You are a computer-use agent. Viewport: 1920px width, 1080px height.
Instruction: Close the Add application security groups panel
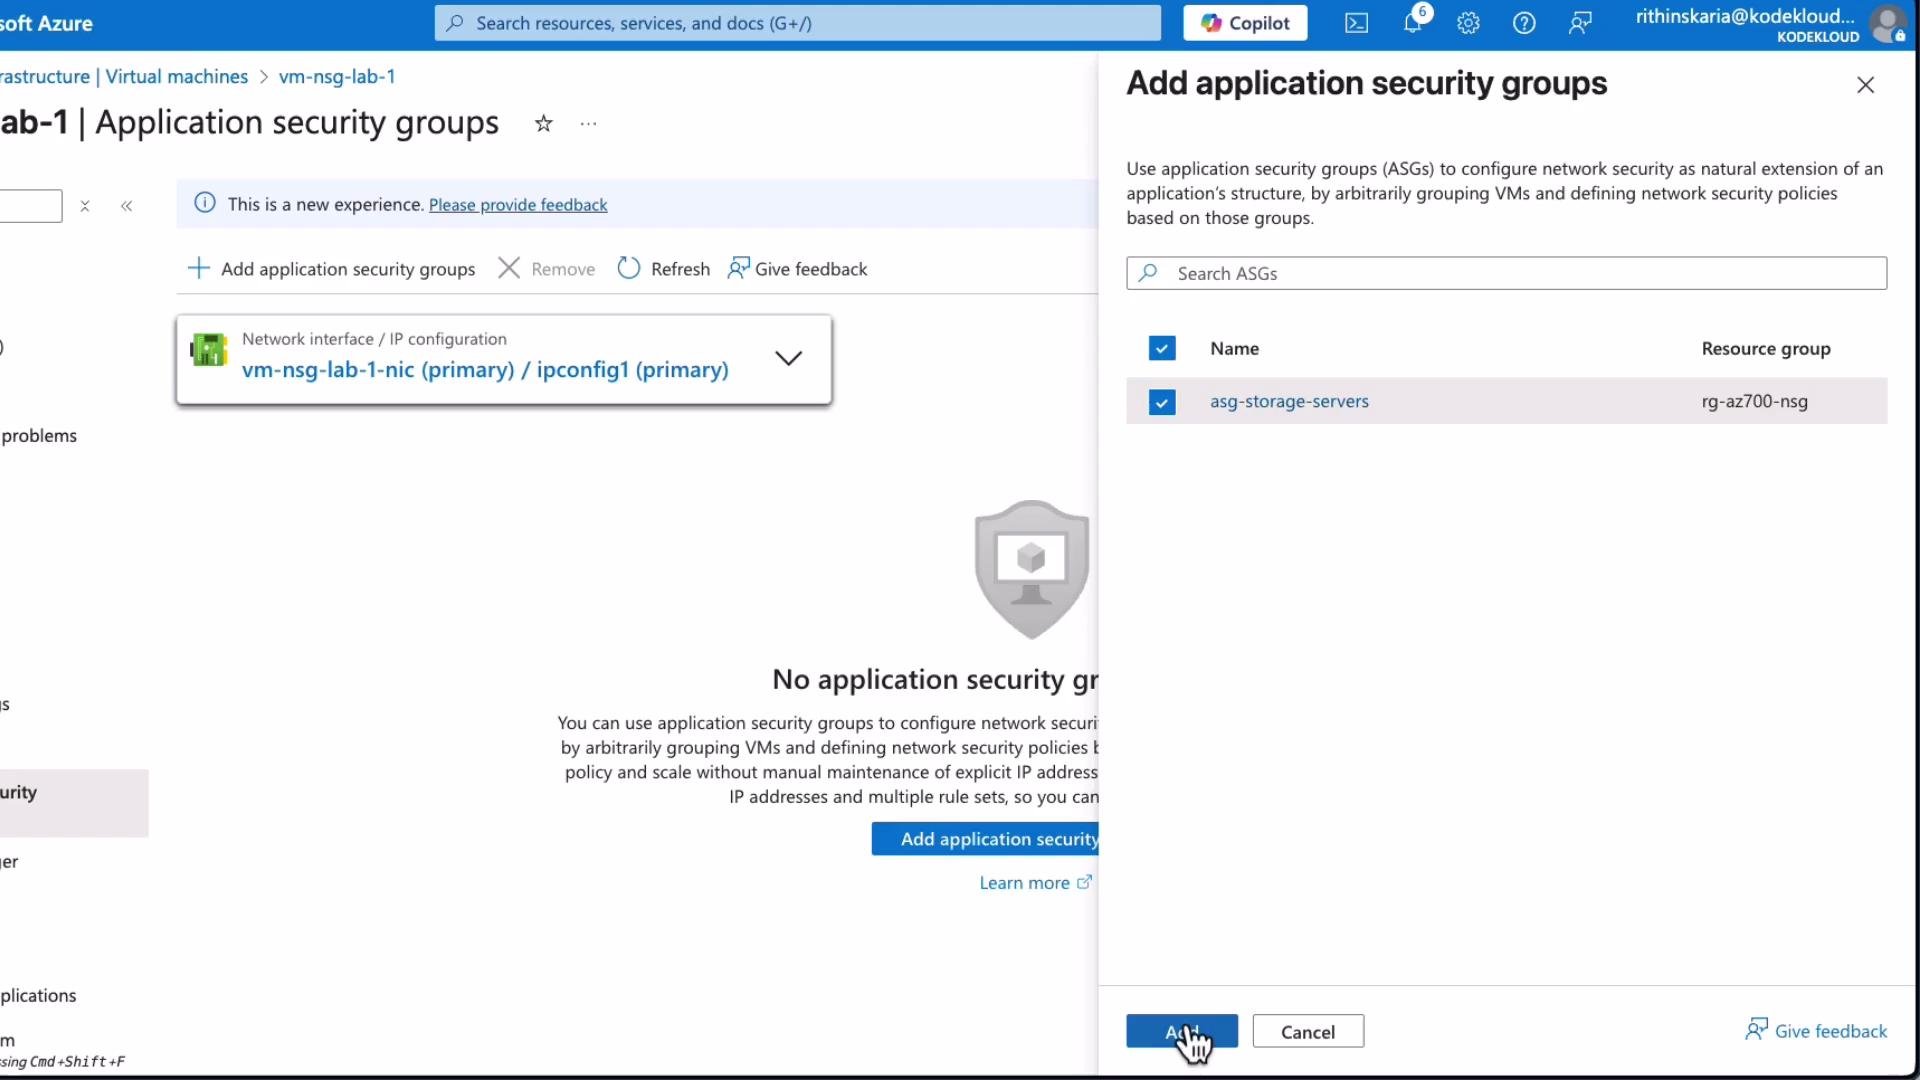tap(1865, 85)
